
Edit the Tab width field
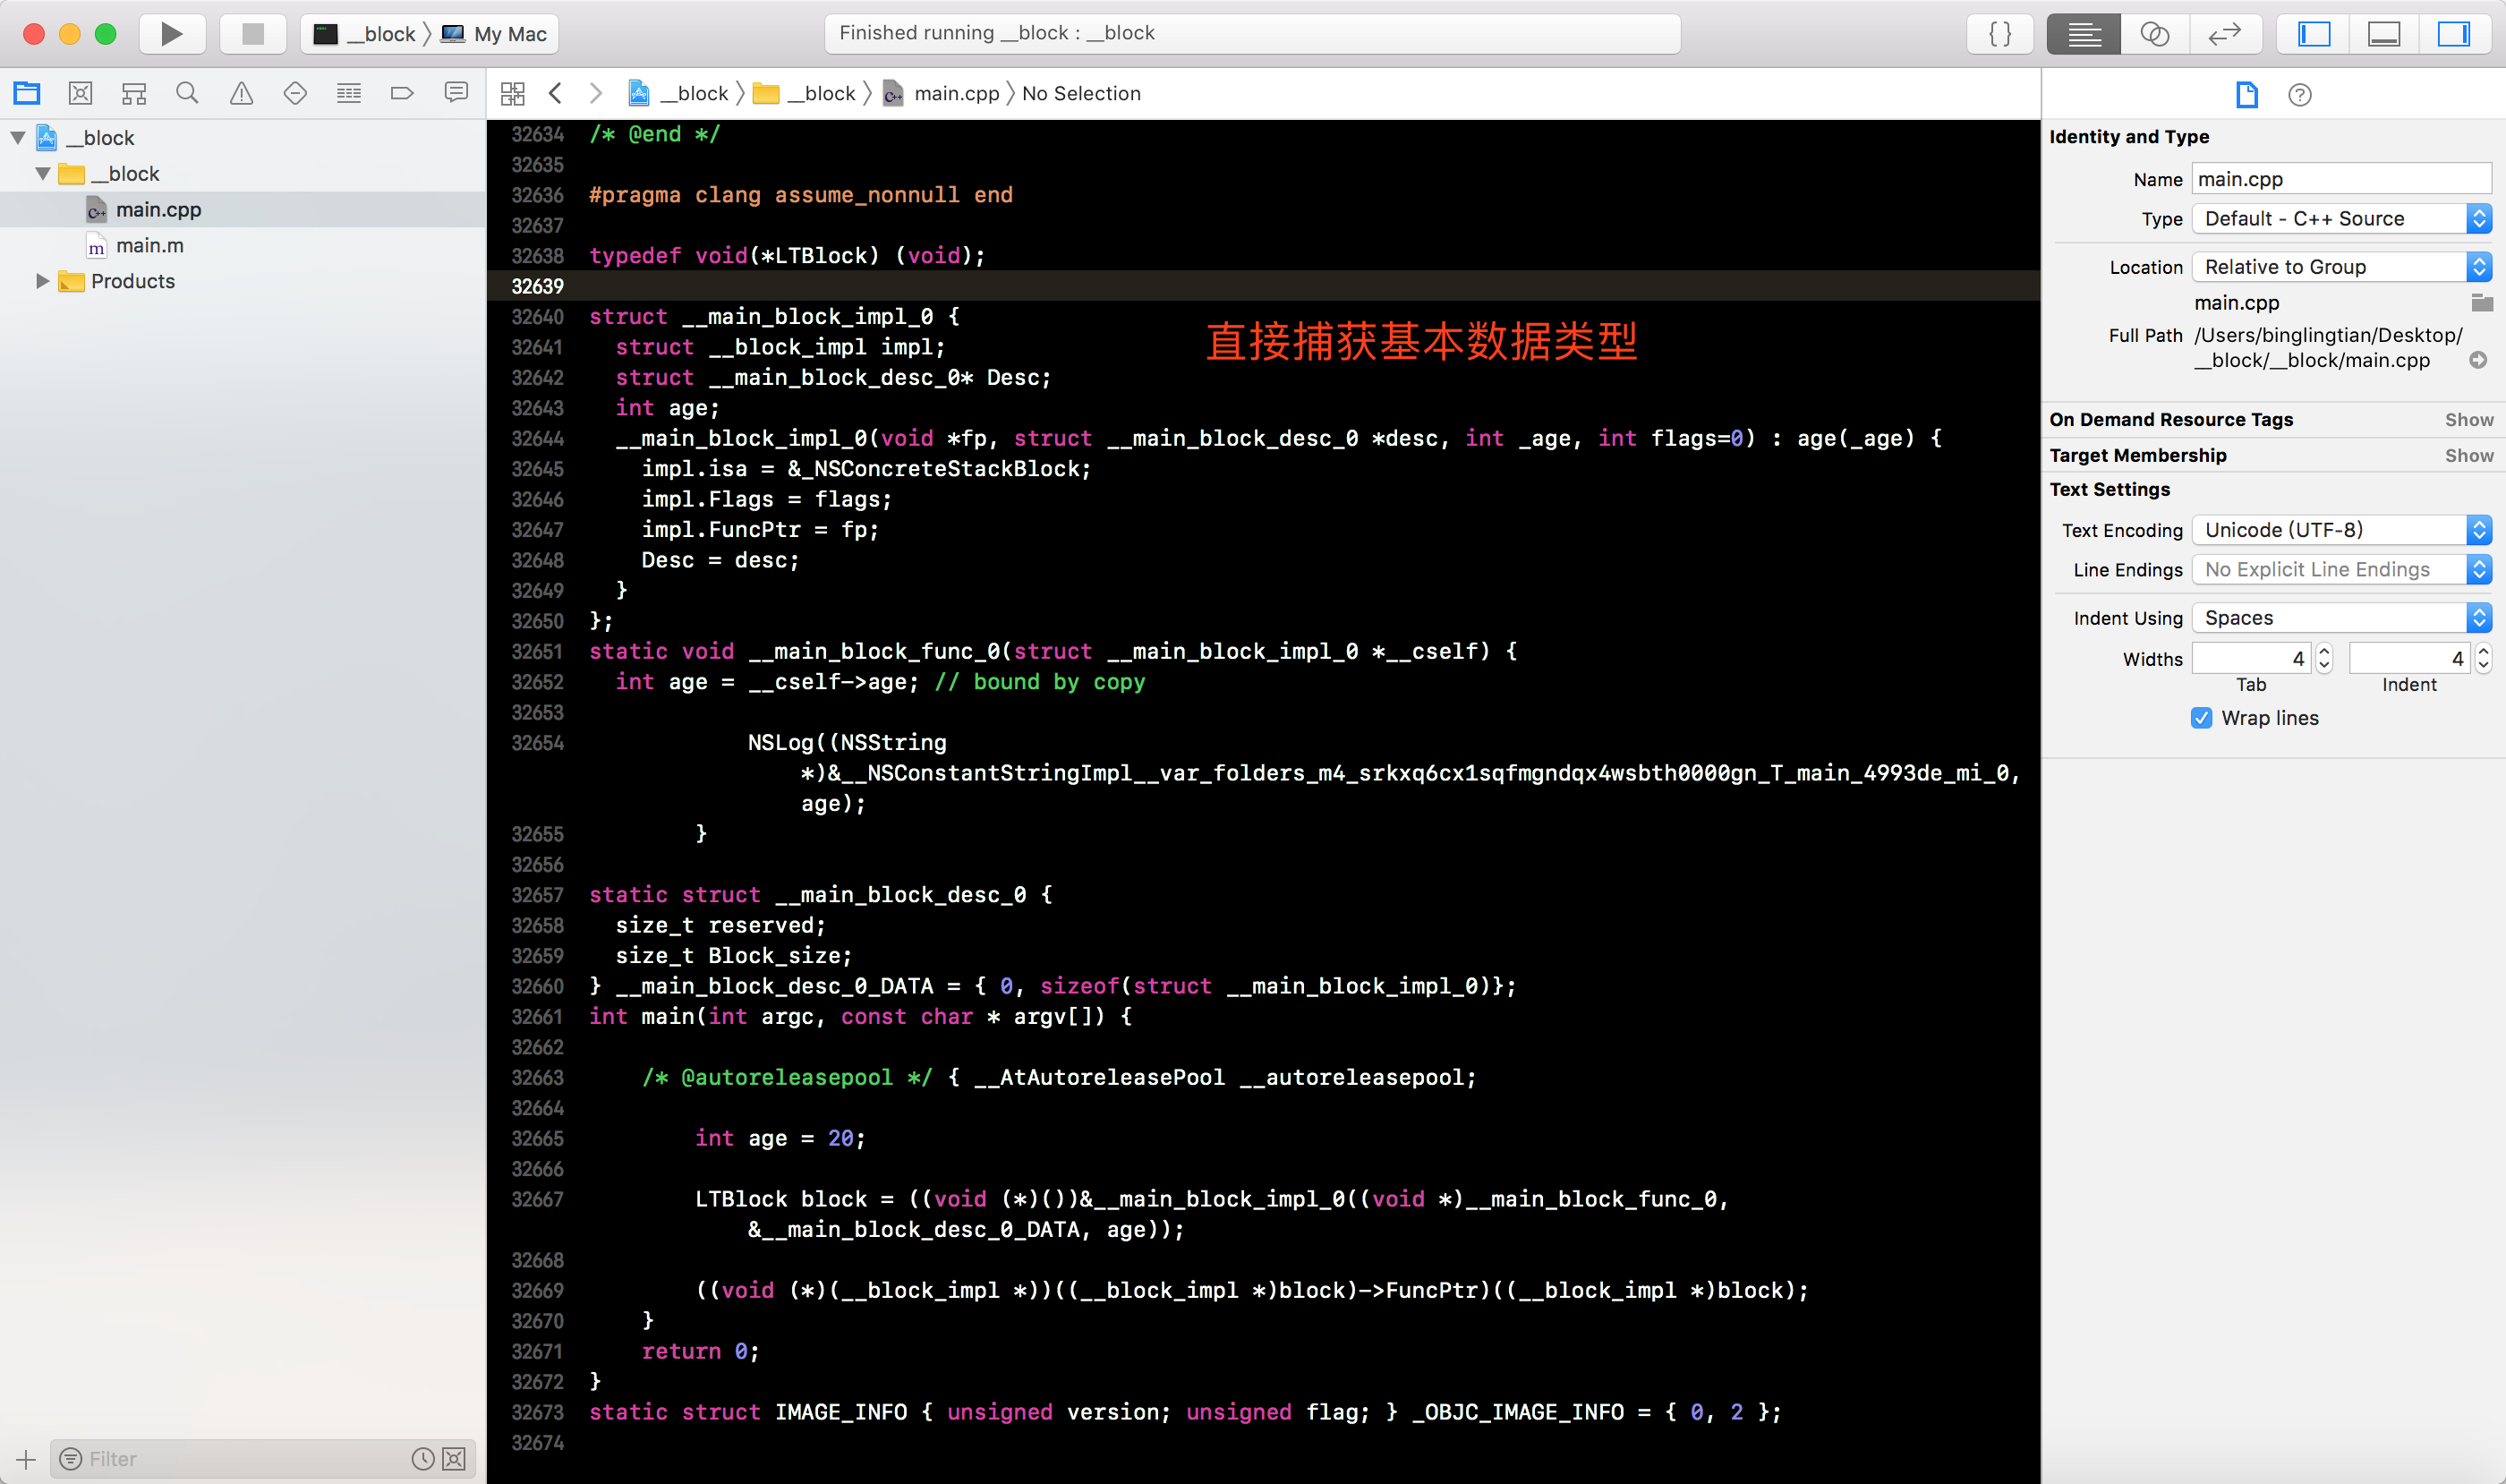2251,658
